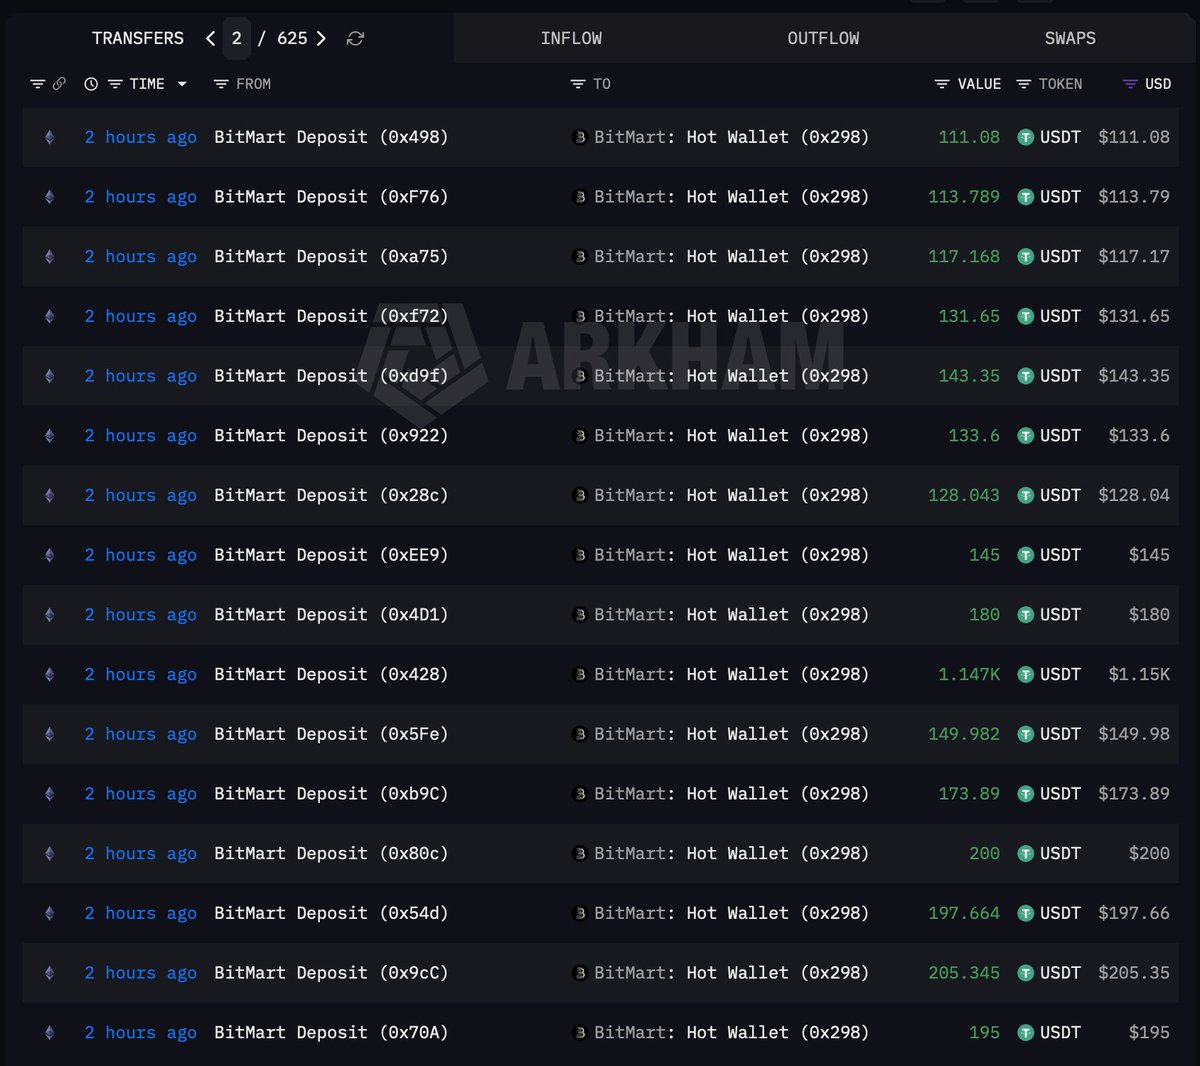Click the $195 USD amount
The height and width of the screenshot is (1066, 1200).
point(1149,1033)
